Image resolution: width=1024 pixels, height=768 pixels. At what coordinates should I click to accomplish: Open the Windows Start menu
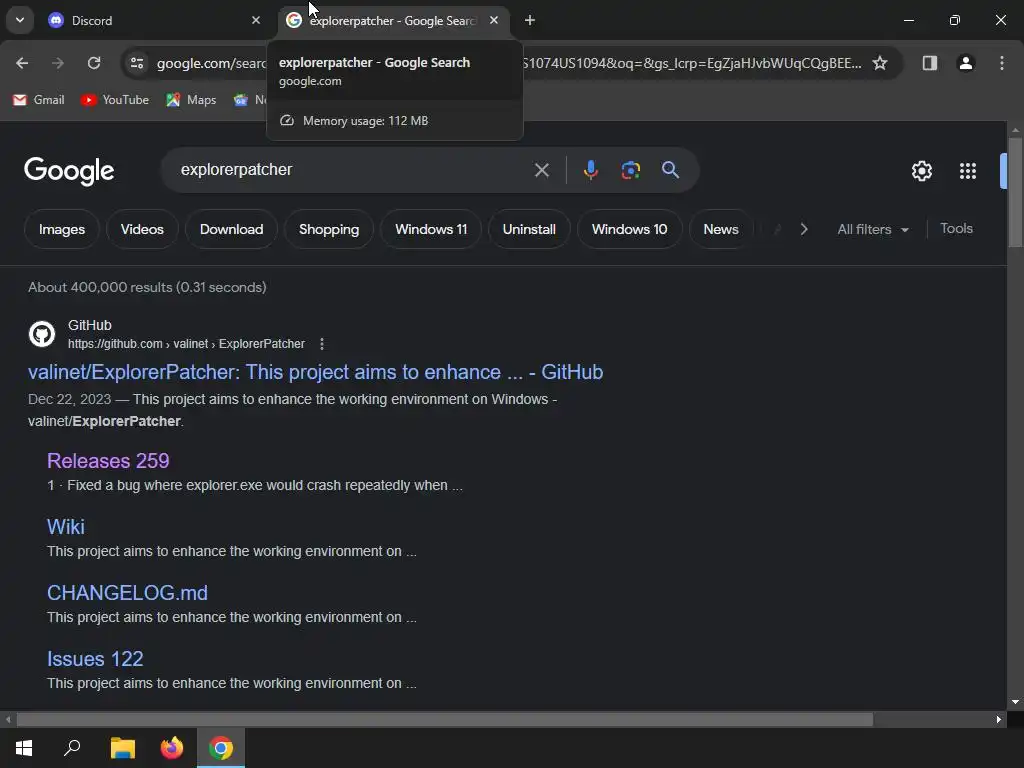click(24, 748)
